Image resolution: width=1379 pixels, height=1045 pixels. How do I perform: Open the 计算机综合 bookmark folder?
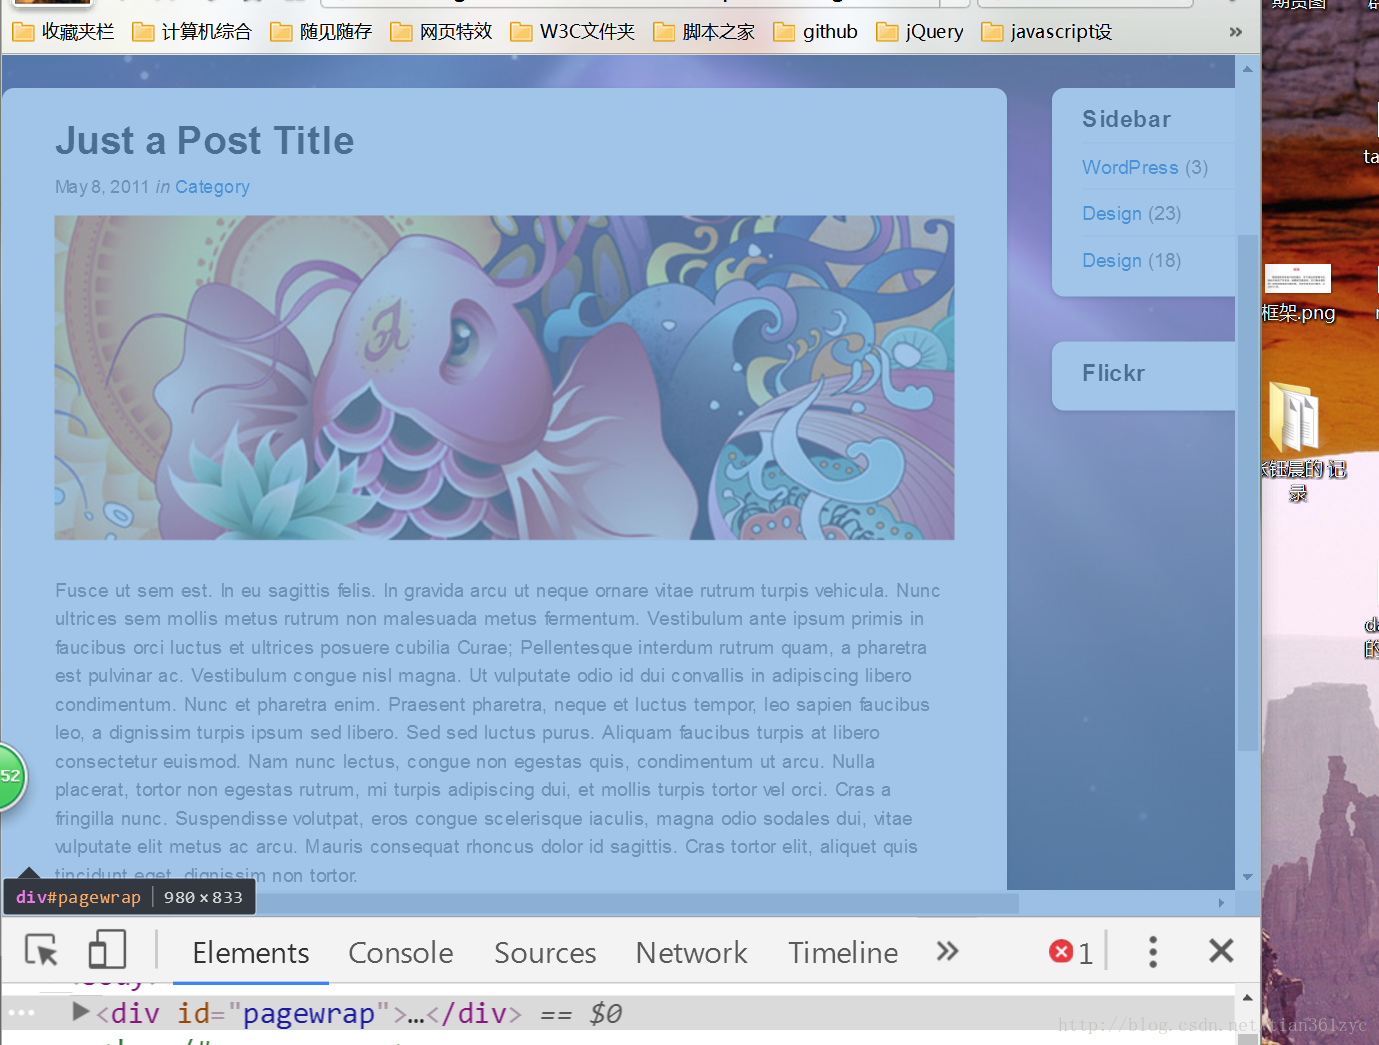(x=192, y=32)
